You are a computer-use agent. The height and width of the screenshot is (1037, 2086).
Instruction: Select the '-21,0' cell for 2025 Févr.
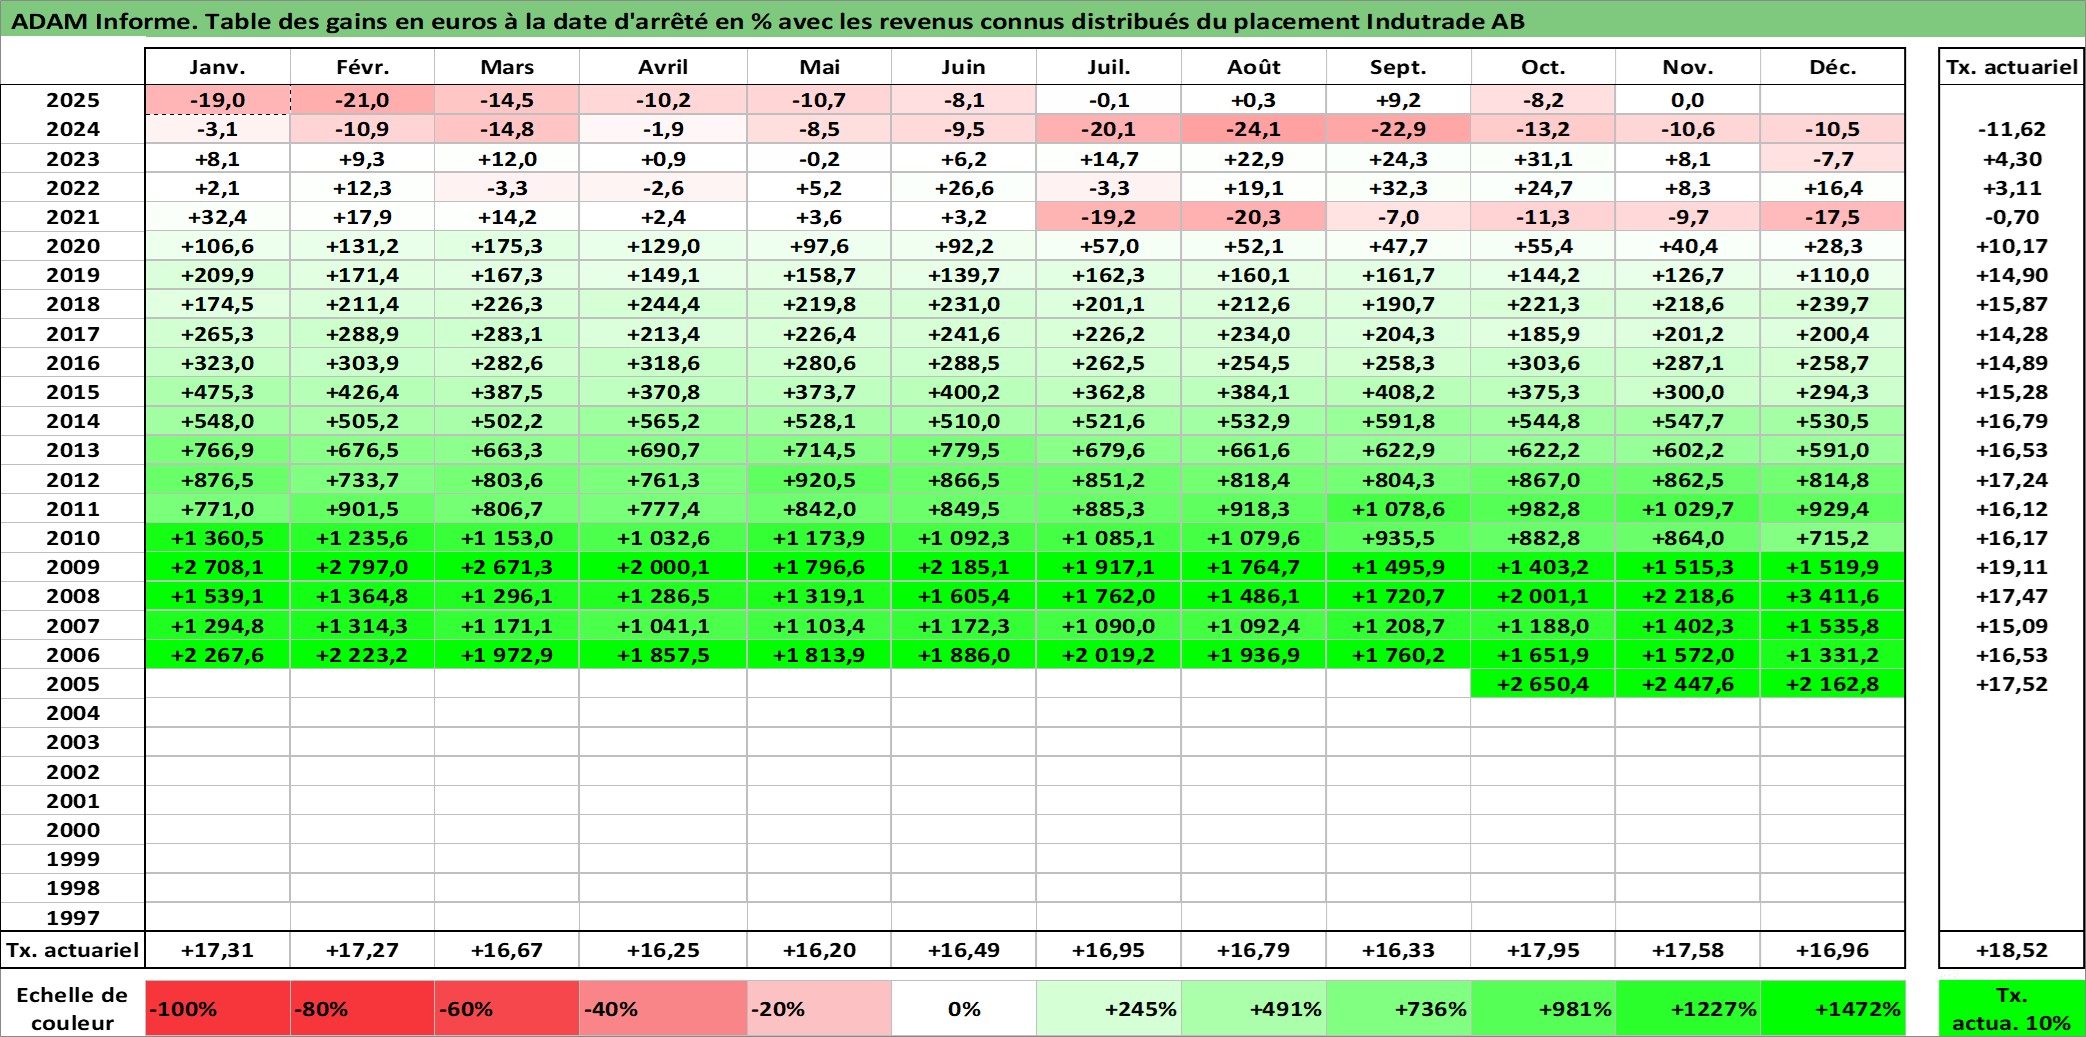click(362, 100)
